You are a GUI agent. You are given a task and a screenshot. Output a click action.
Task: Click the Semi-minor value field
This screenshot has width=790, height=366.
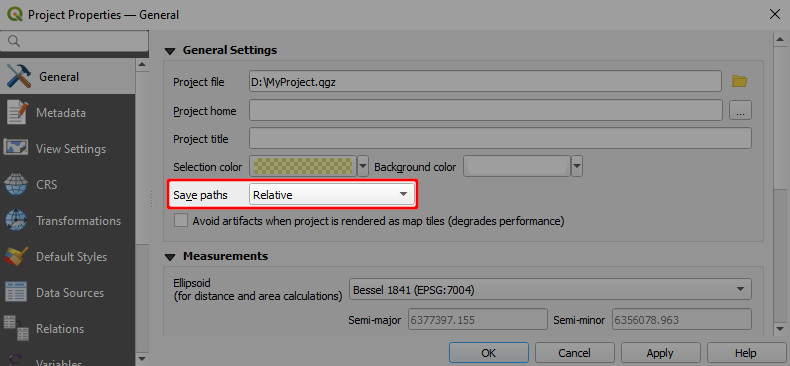coord(682,320)
